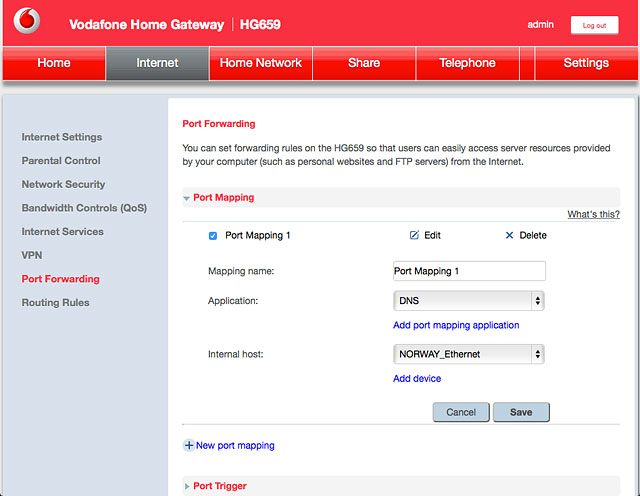This screenshot has width=640, height=496.
Task: Open the Internal host dropdown
Action: [x=469, y=354]
